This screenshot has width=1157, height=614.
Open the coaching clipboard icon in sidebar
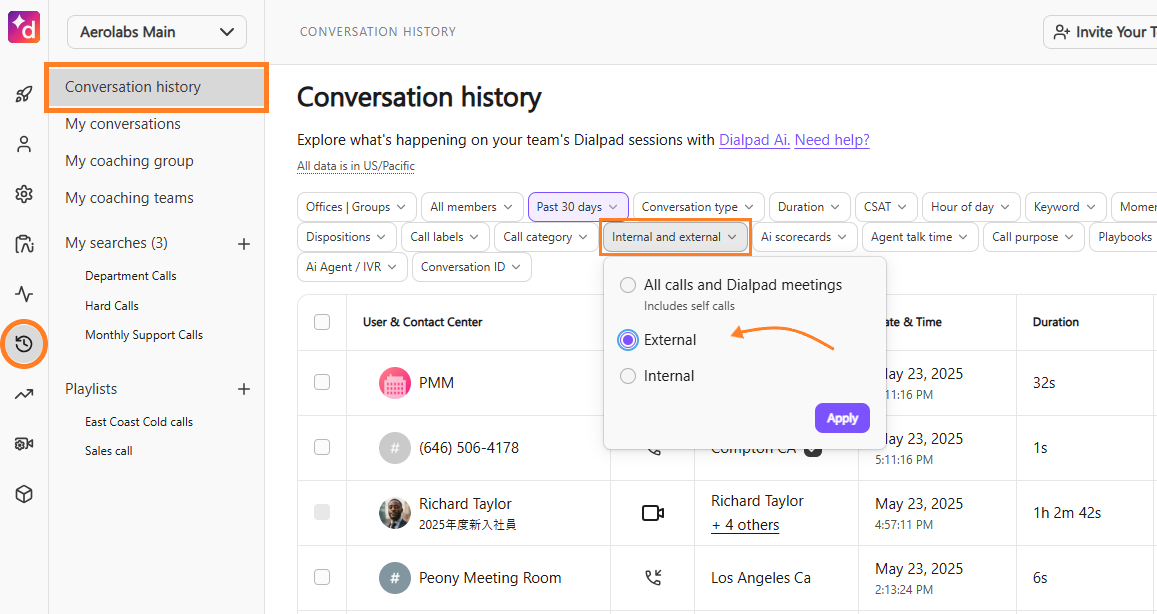24,244
